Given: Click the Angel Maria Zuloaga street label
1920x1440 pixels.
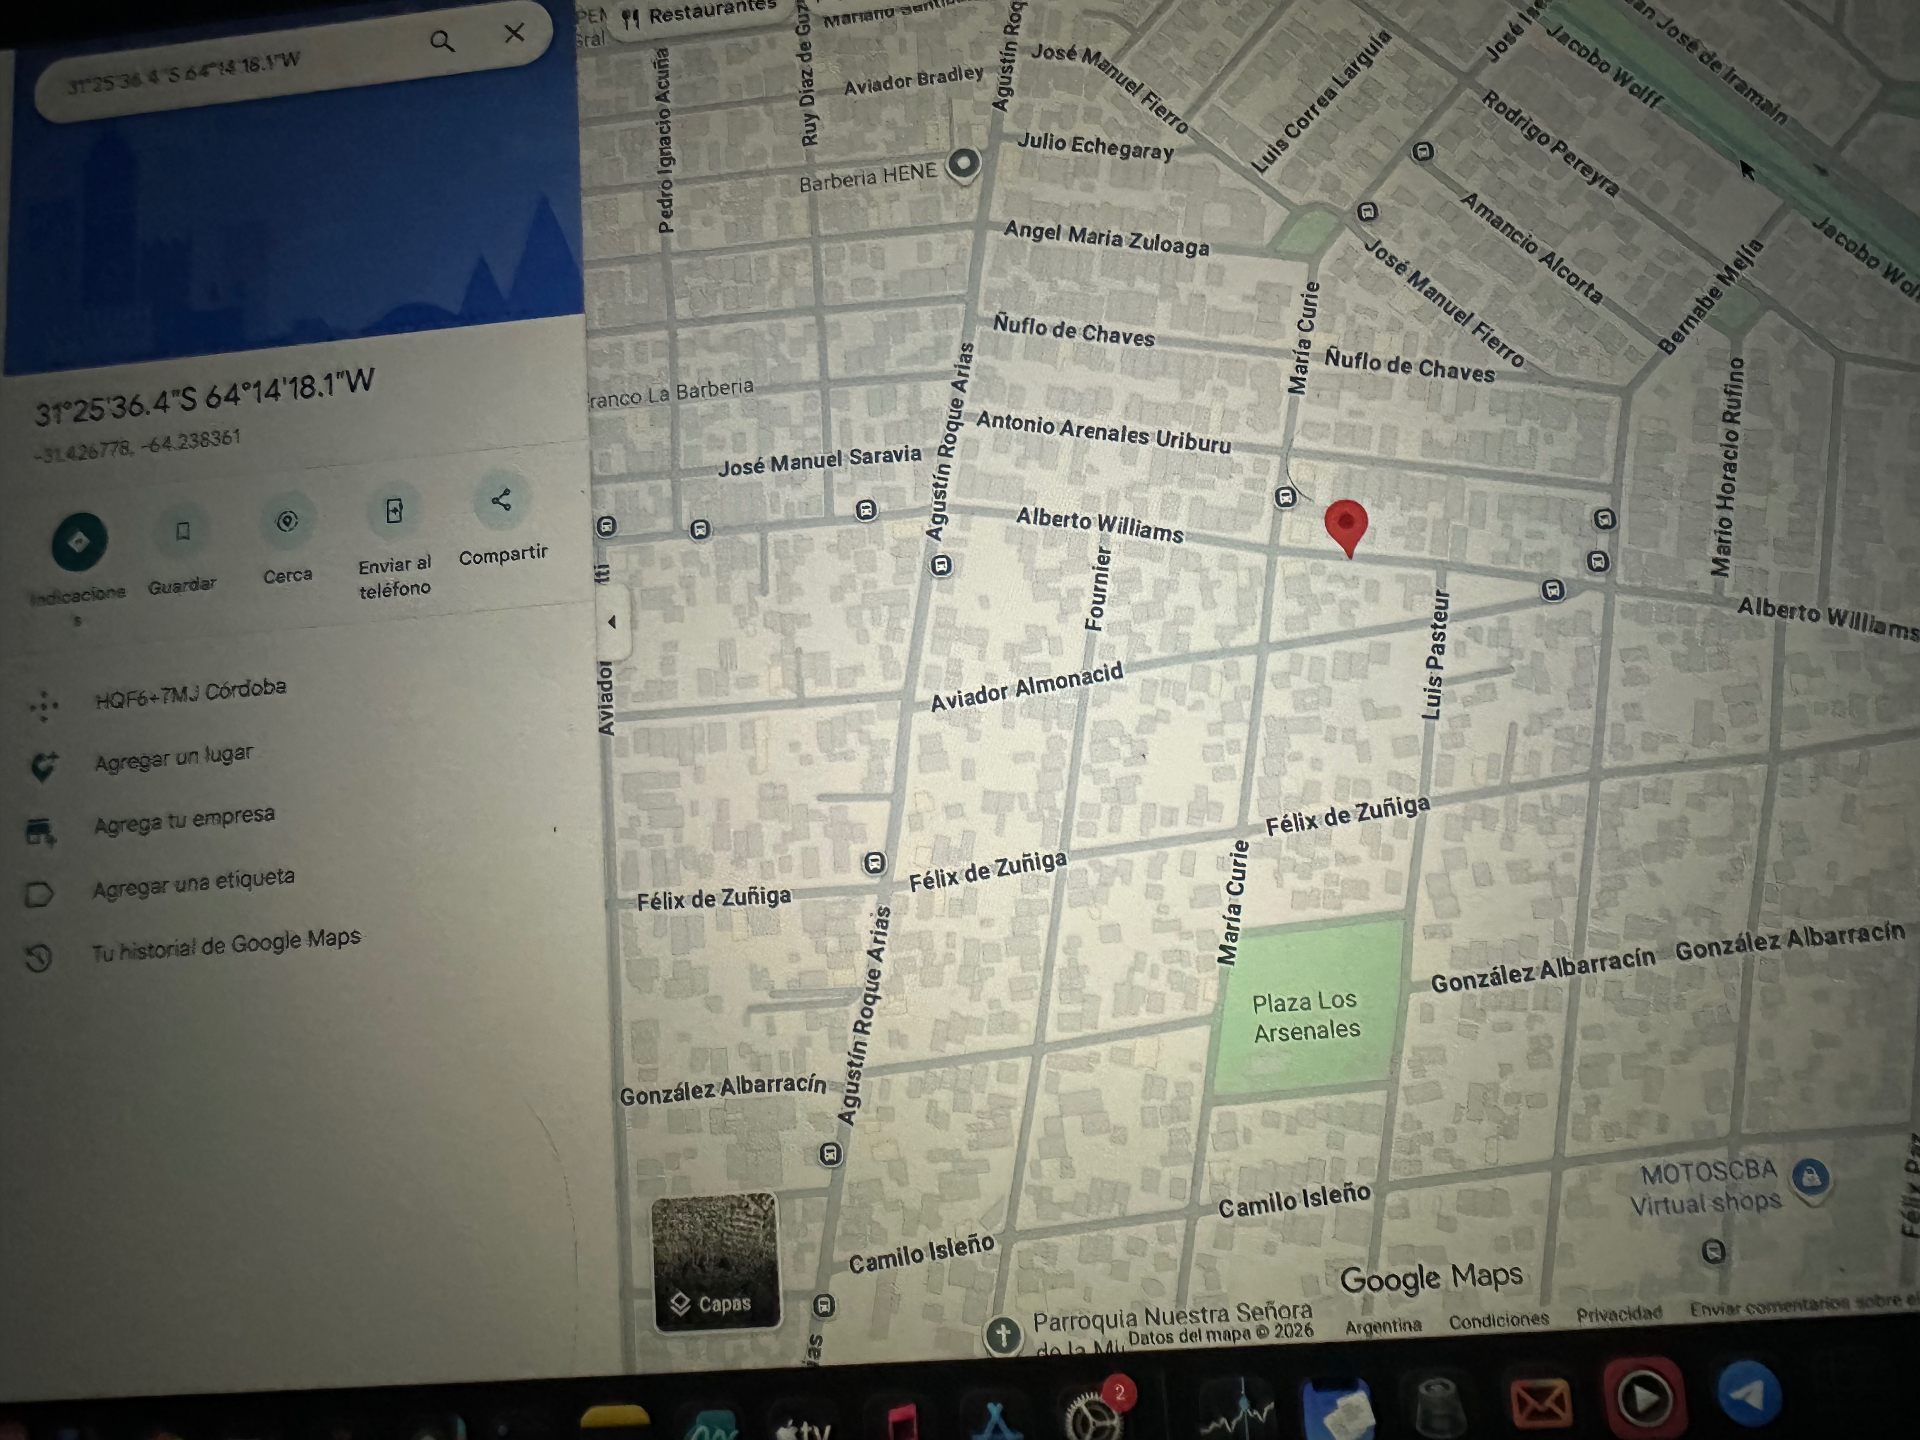Looking at the screenshot, I should pyautogui.click(x=1106, y=238).
